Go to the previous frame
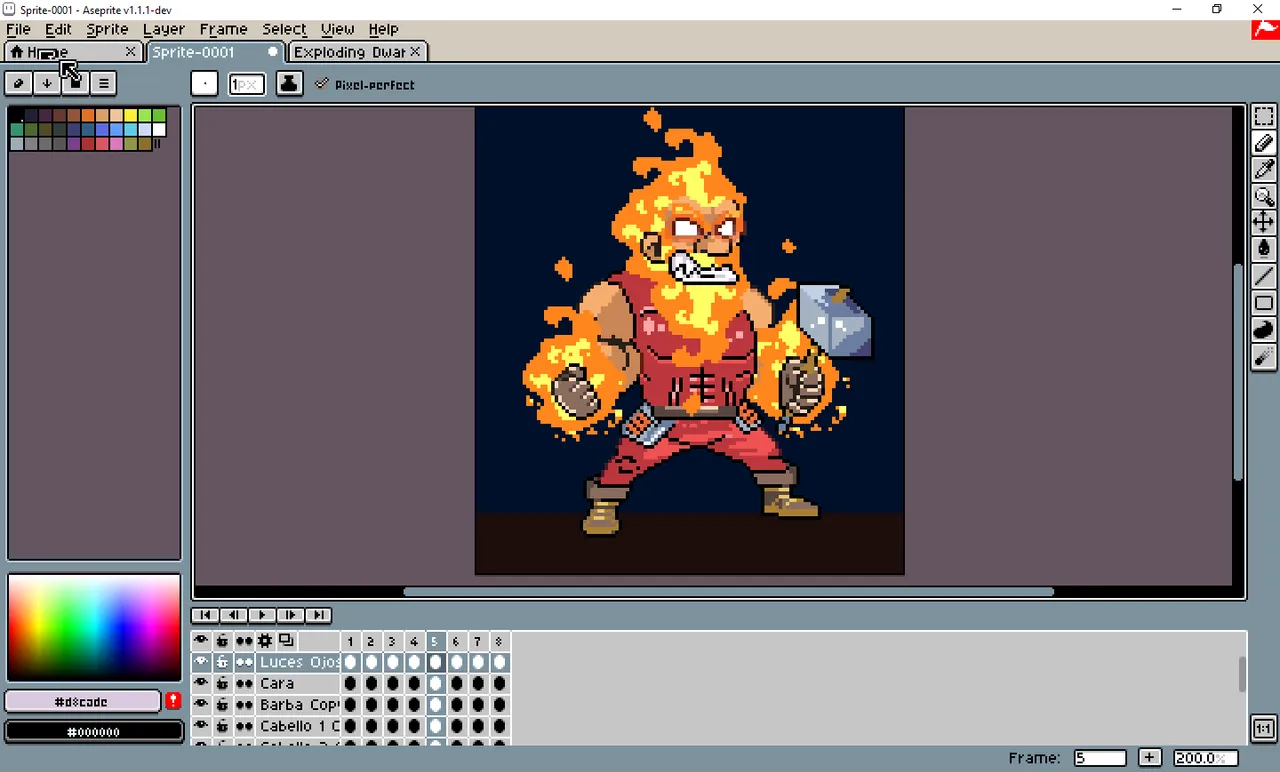The image size is (1280, 772). 233,615
